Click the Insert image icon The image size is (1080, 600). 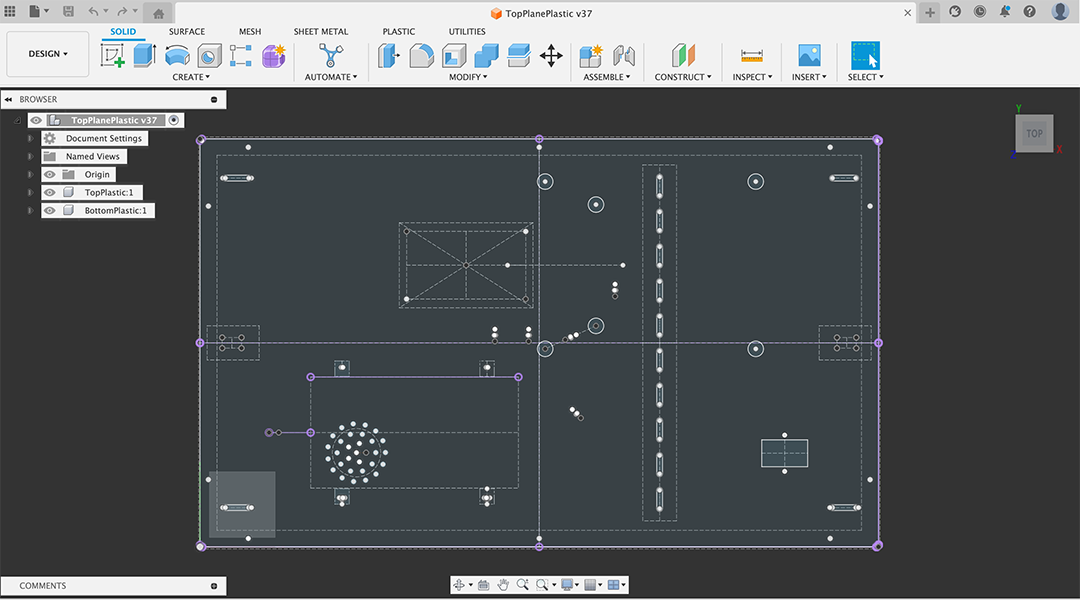point(809,56)
